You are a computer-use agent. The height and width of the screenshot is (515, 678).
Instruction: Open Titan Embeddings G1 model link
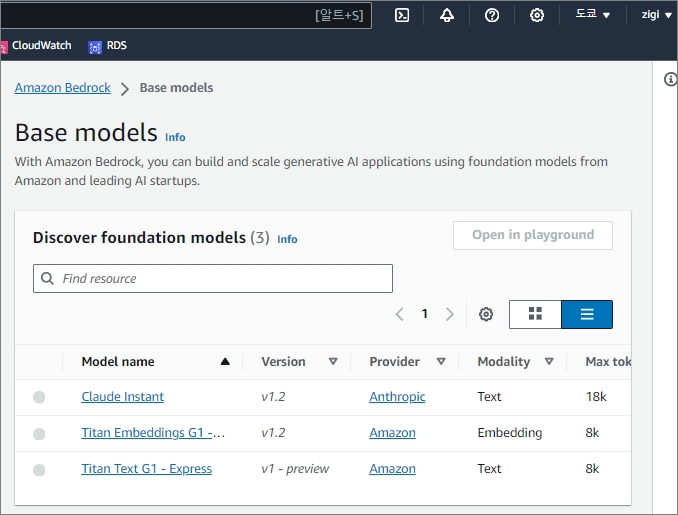point(153,432)
